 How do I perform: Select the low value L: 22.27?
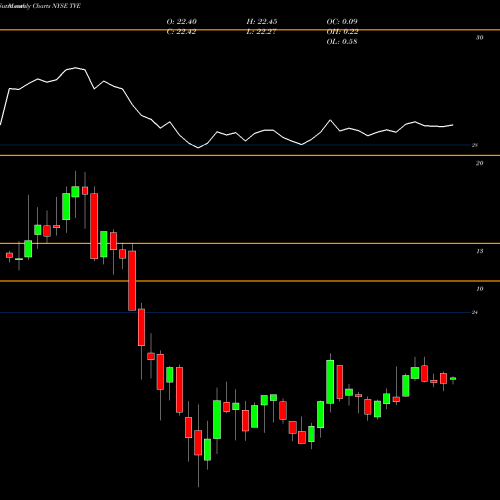pyautogui.click(x=261, y=32)
